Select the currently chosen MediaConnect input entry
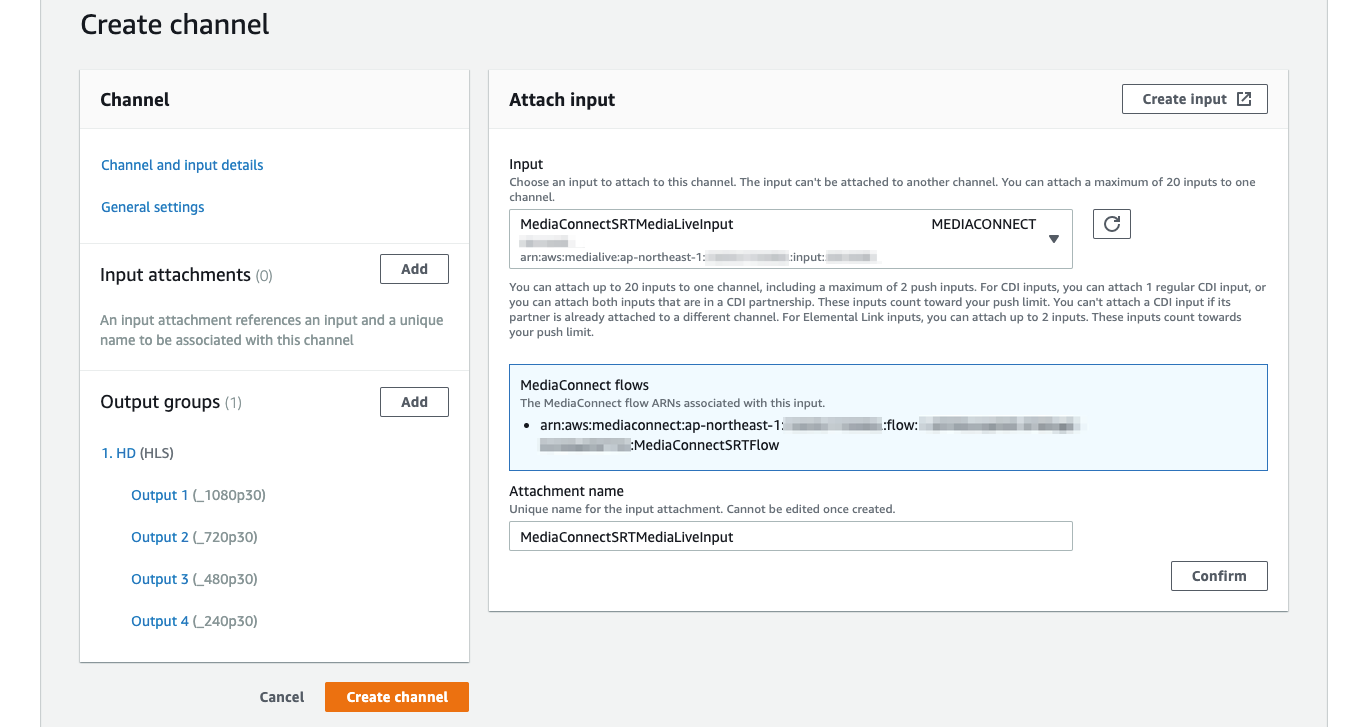1368x727 pixels. coord(700,224)
